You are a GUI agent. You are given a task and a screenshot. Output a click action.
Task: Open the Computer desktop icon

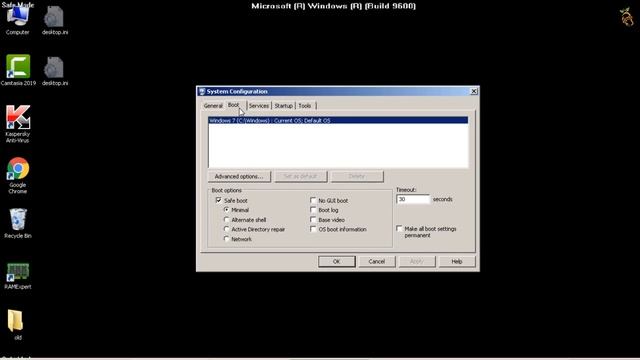coord(18,20)
